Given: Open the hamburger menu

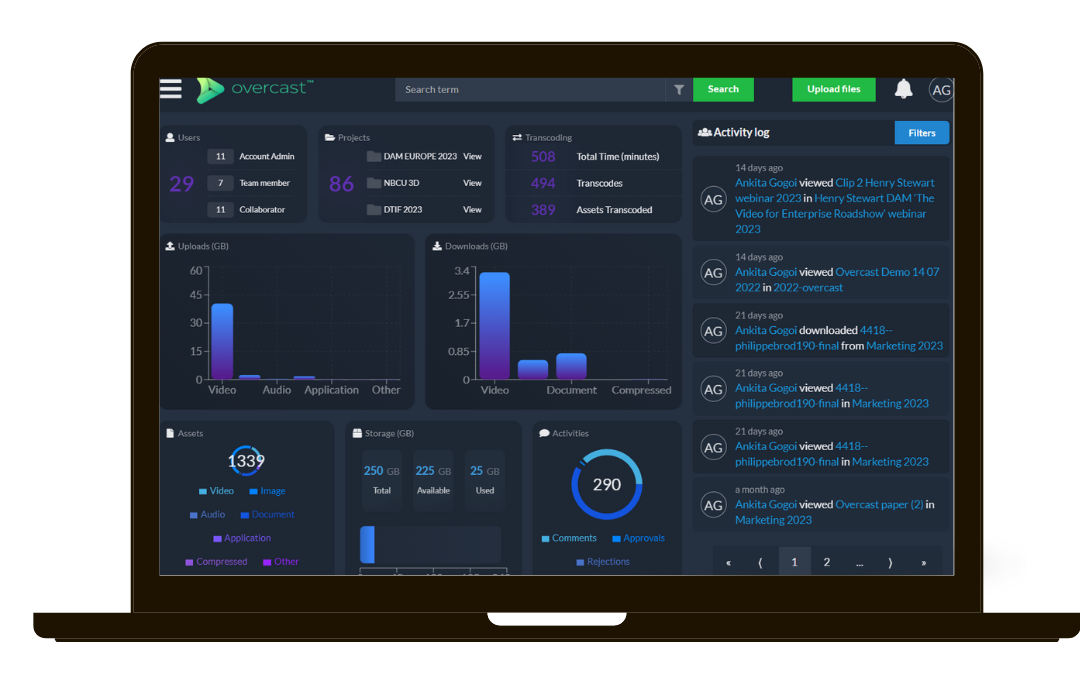Looking at the screenshot, I should pyautogui.click(x=171, y=89).
